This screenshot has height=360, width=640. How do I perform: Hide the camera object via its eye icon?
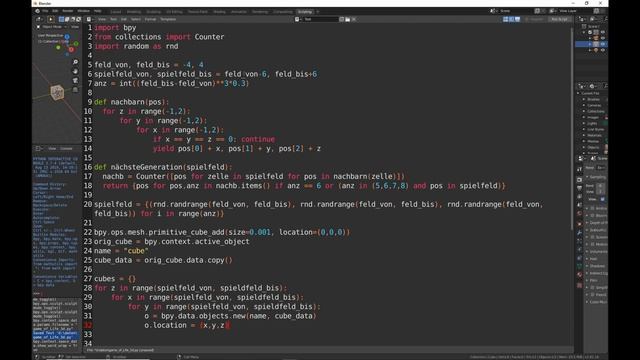point(603,38)
